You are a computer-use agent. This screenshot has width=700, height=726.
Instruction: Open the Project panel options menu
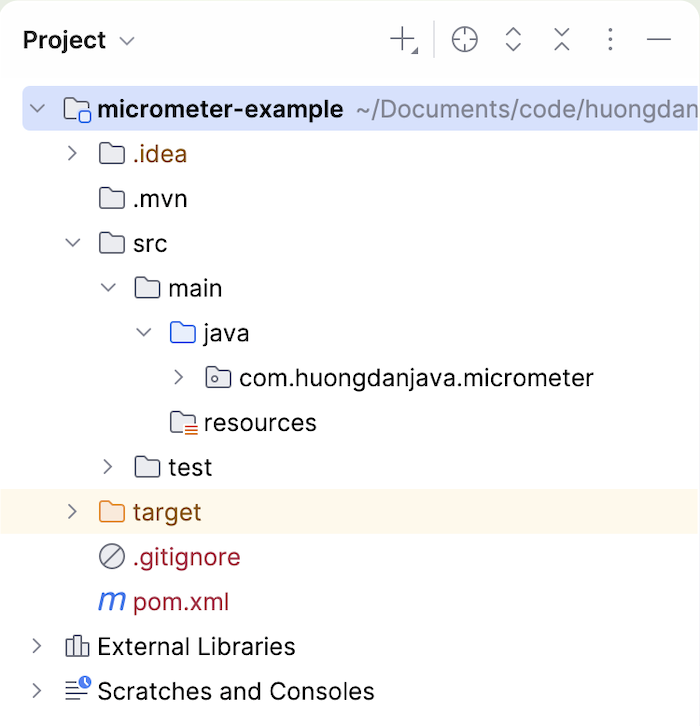pyautogui.click(x=610, y=40)
